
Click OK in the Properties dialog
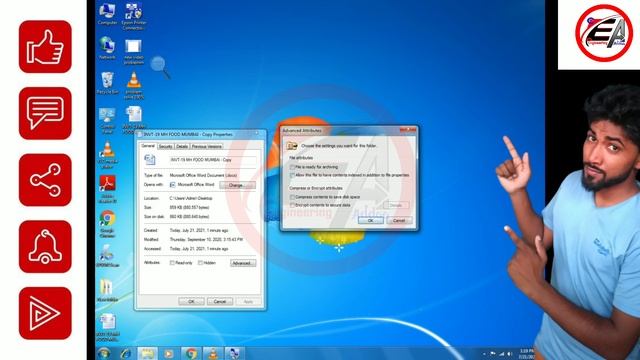click(x=191, y=302)
